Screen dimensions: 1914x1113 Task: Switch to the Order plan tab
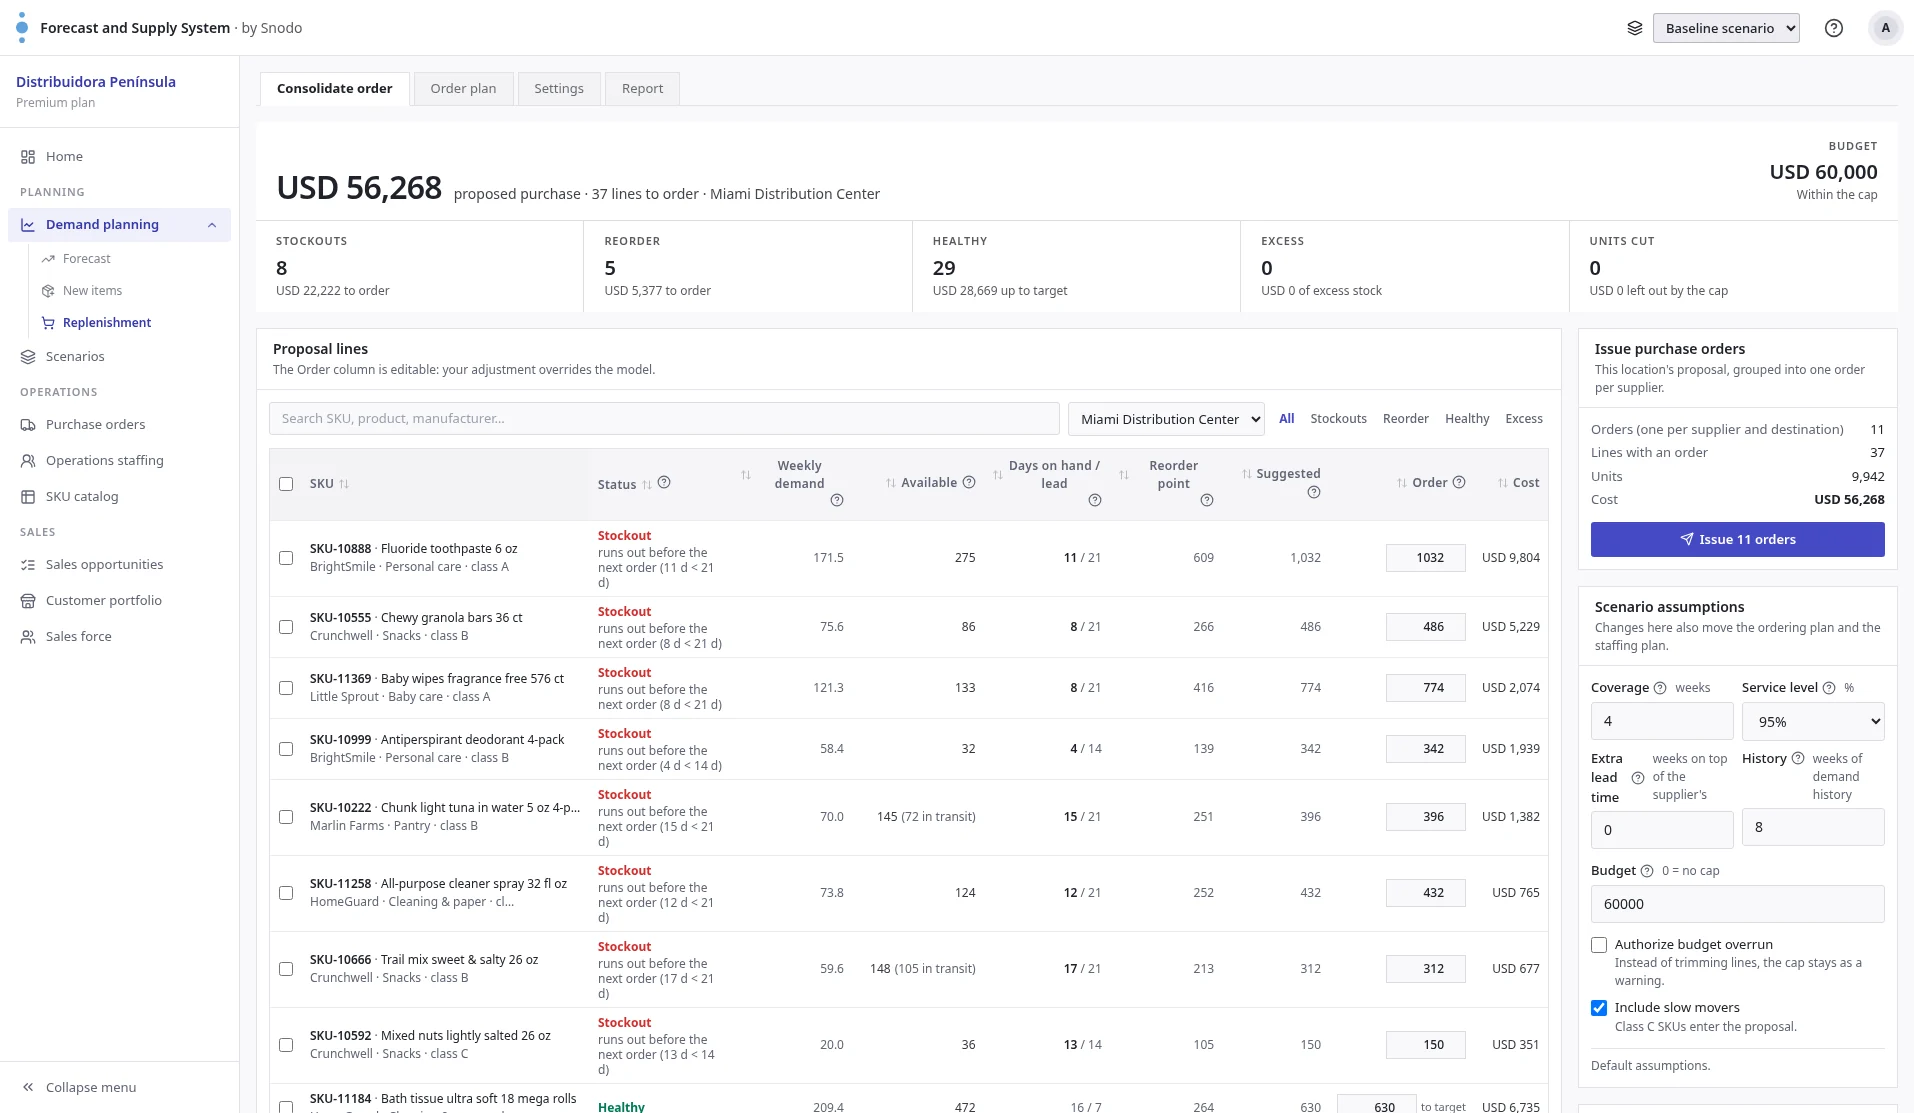pos(463,89)
